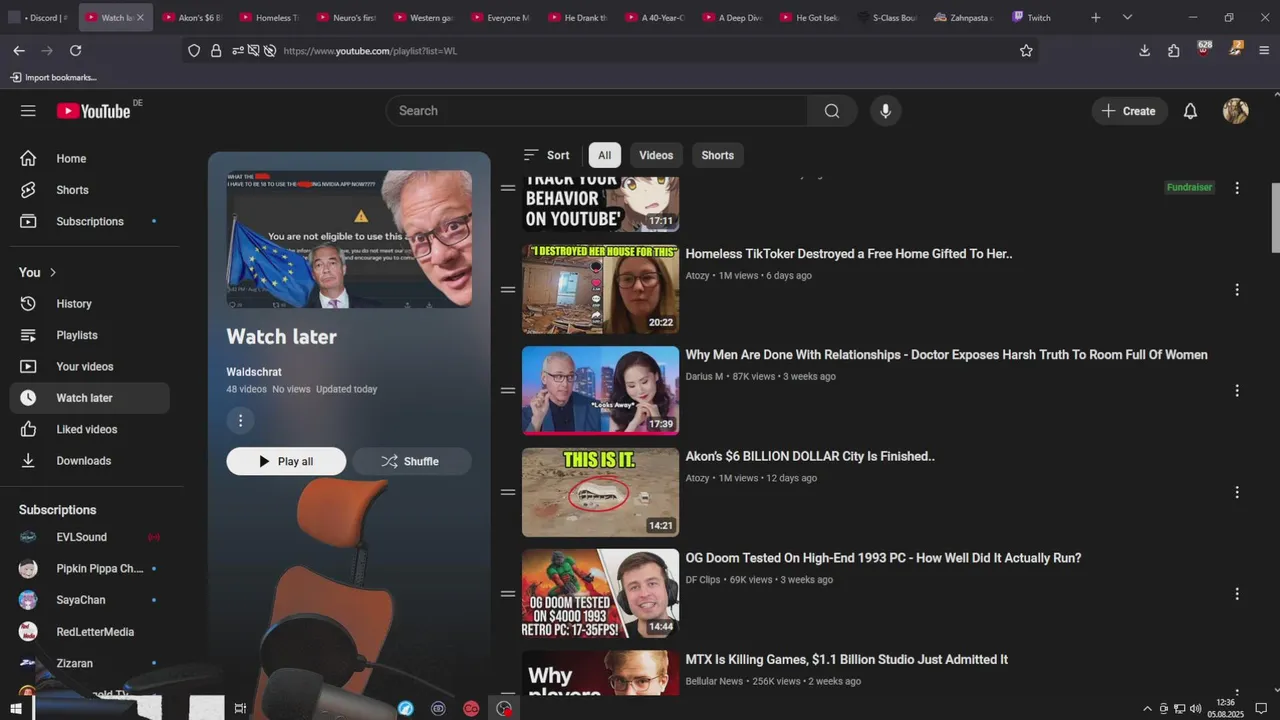The image size is (1280, 720).
Task: Open the tracking protection shield
Action: click(194, 50)
